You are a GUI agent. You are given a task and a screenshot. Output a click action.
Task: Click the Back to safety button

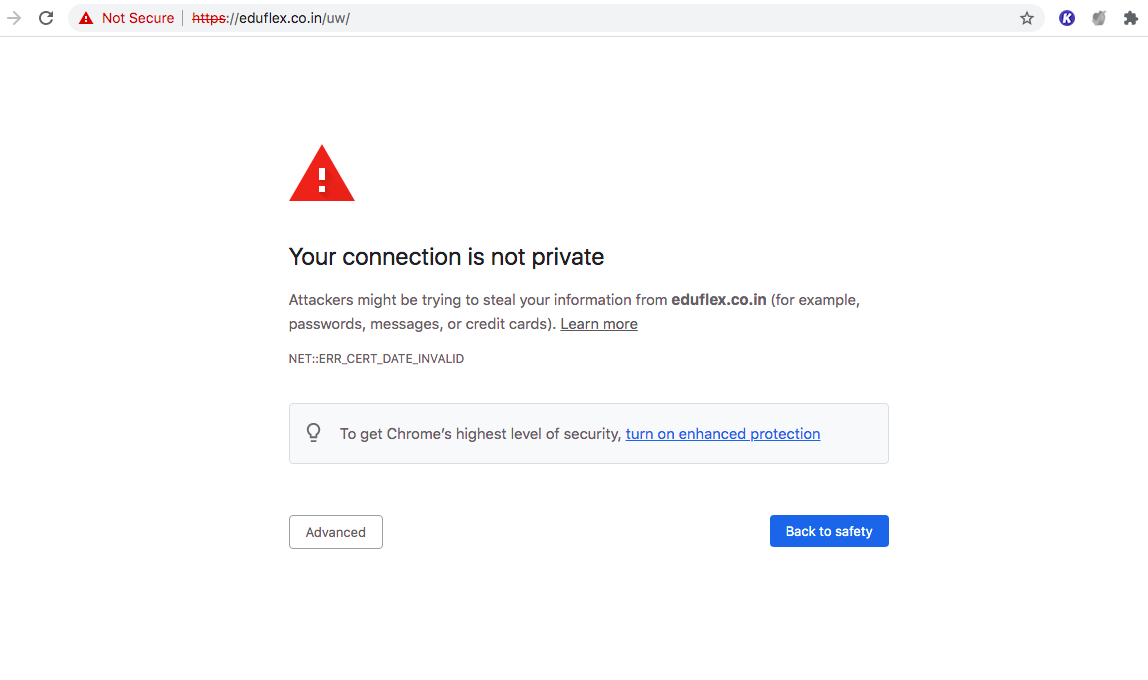829,531
